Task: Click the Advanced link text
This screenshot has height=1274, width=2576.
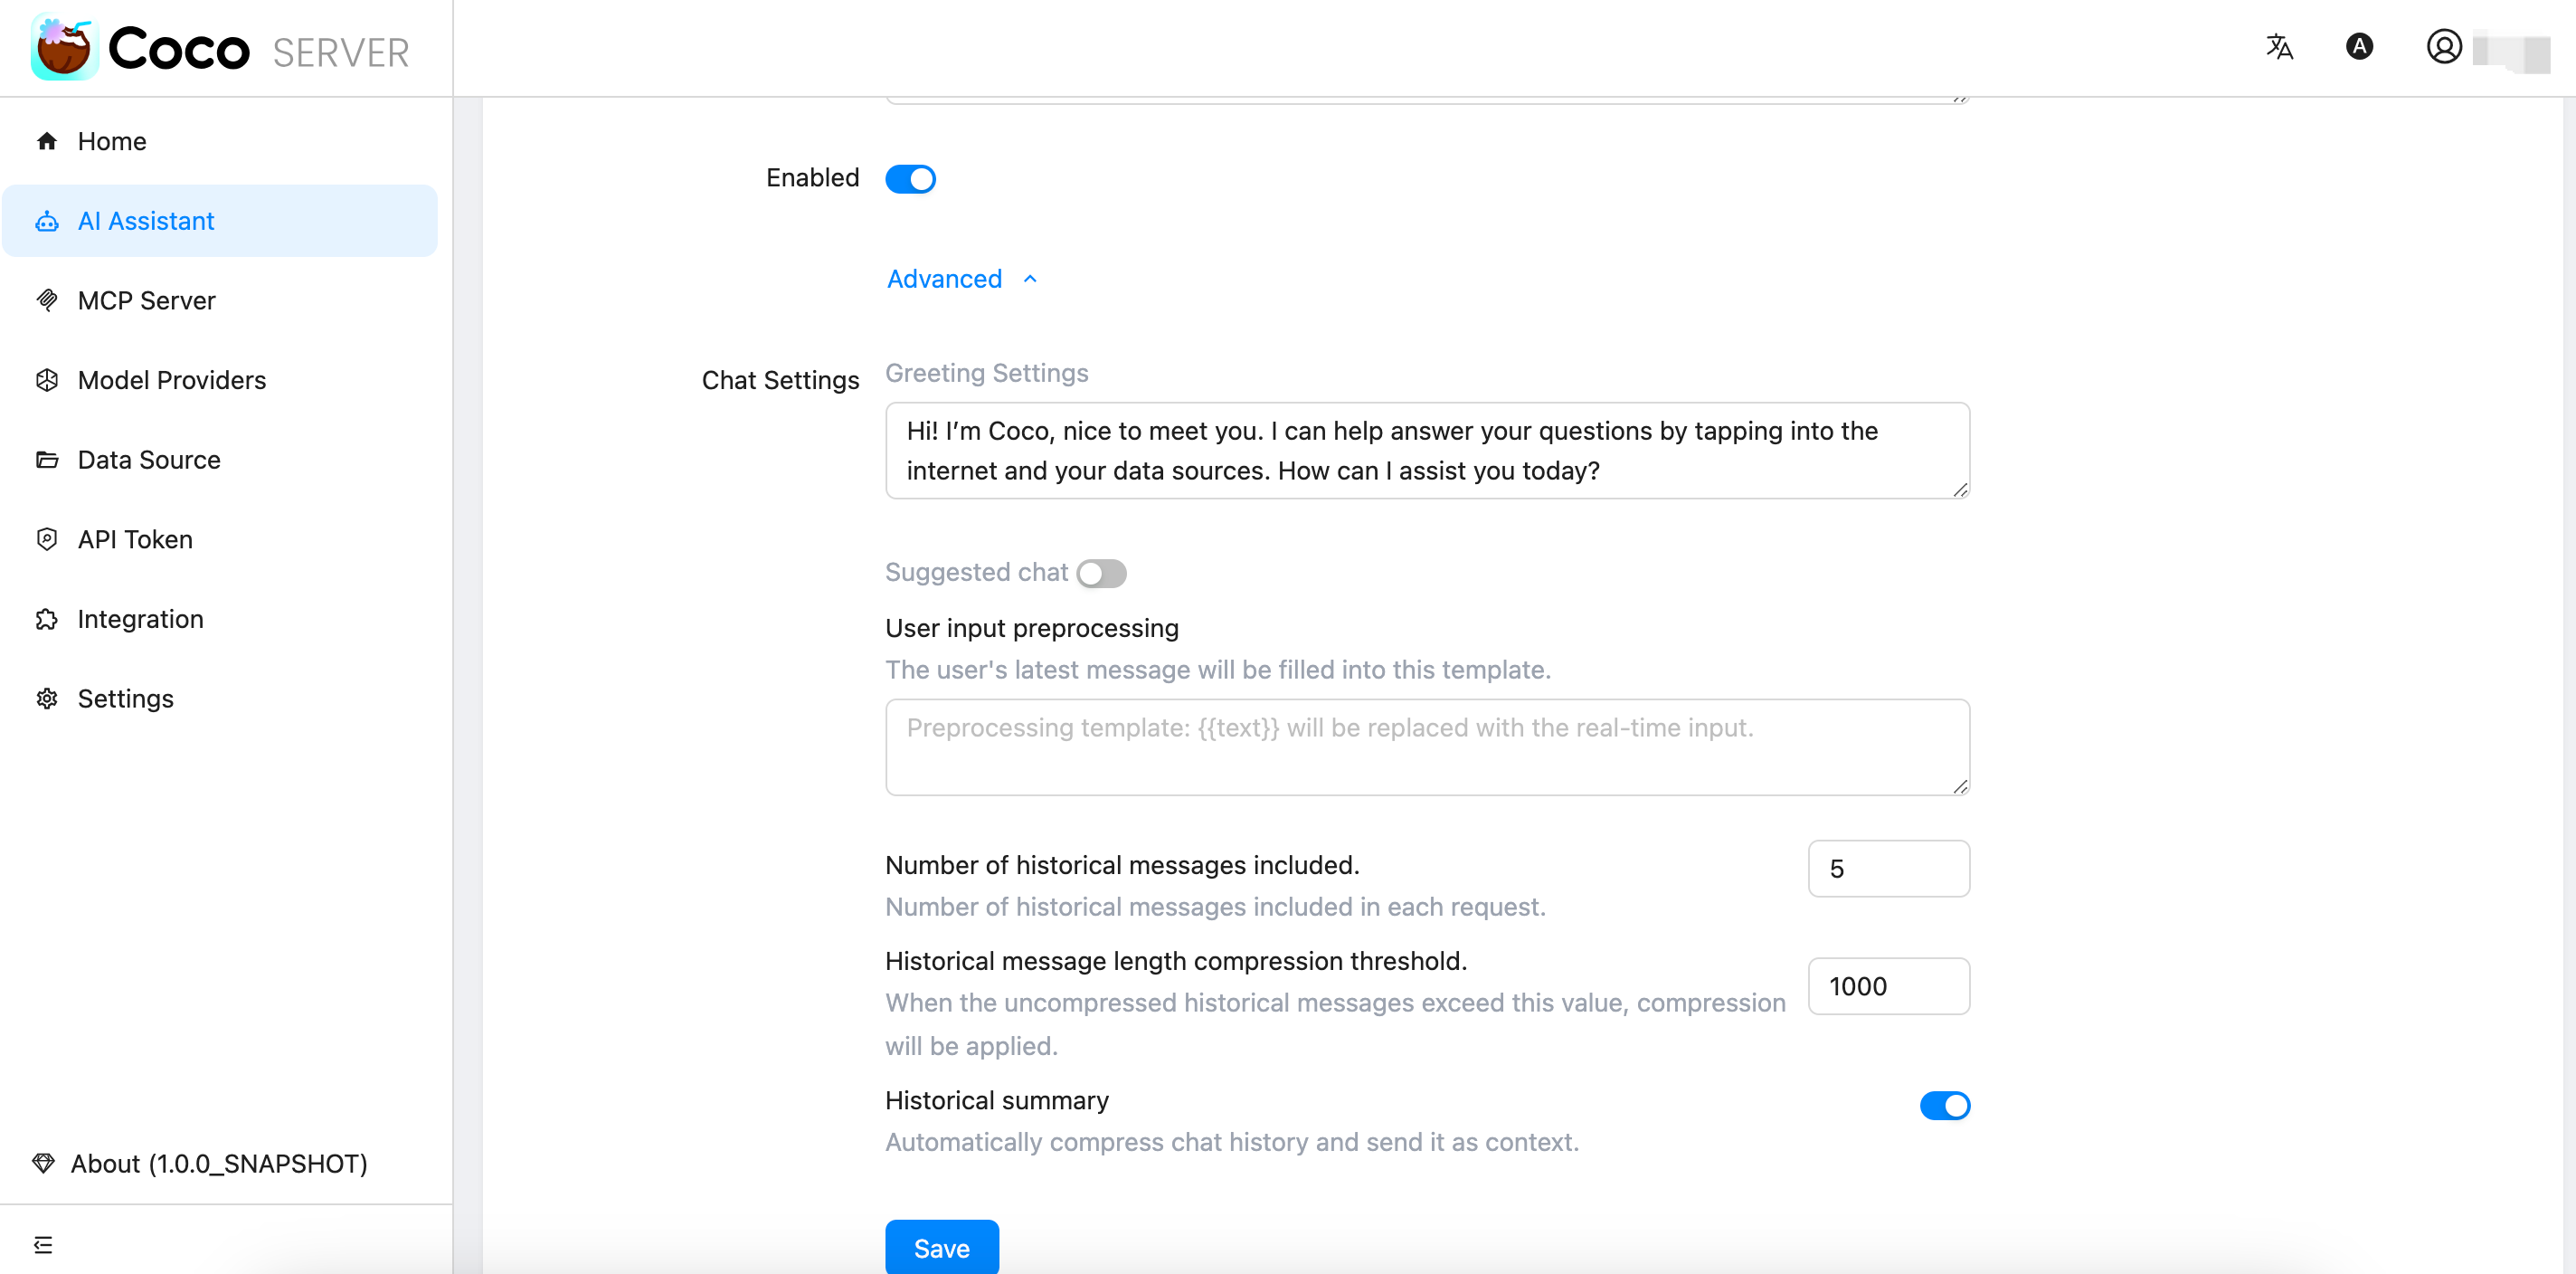Action: [944, 279]
